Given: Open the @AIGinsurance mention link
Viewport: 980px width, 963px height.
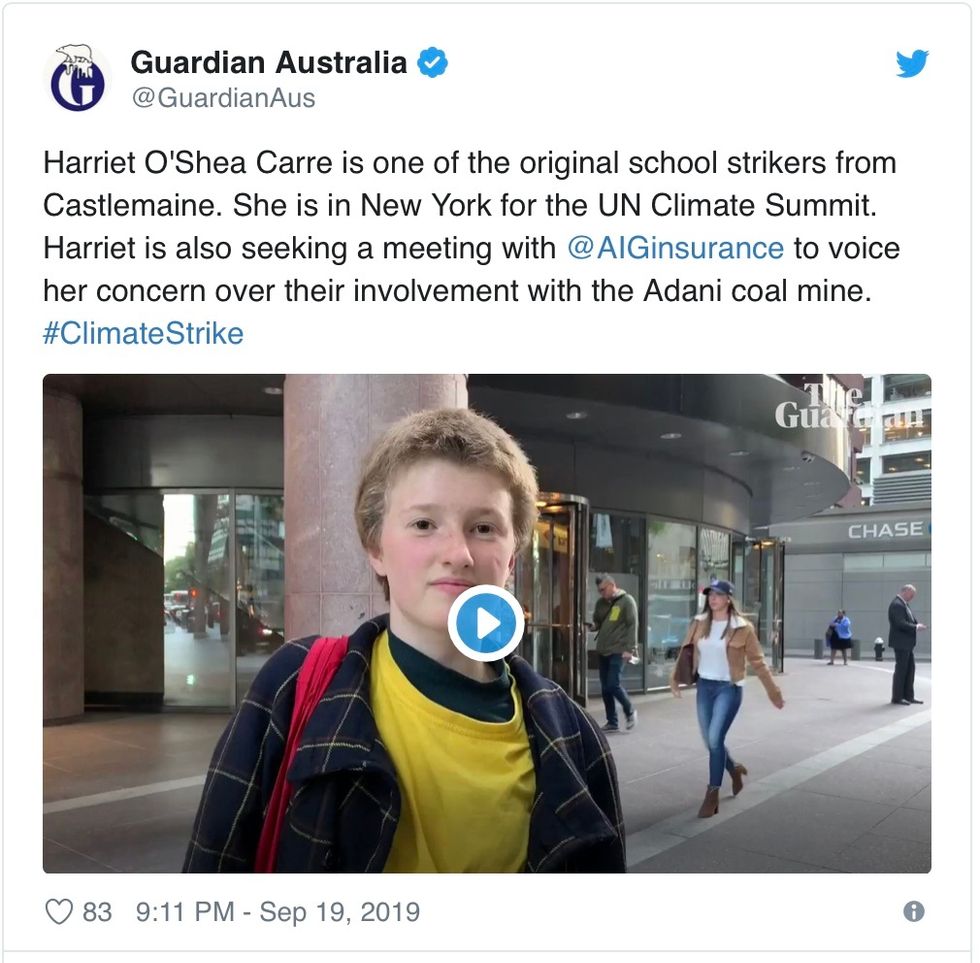Looking at the screenshot, I should [675, 248].
